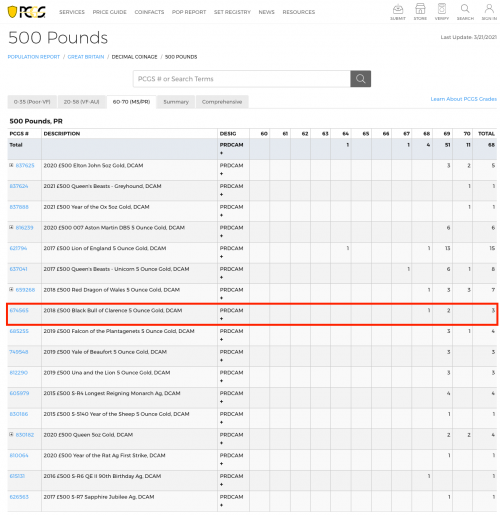Click plus icon in Year of the Sheep row
The height and width of the screenshot is (515, 500).
point(221,422)
